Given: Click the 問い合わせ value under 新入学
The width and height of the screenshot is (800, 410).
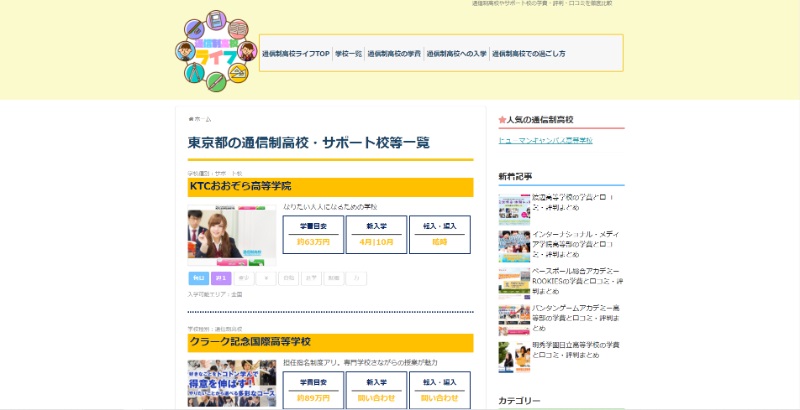Looking at the screenshot, I should (377, 398).
